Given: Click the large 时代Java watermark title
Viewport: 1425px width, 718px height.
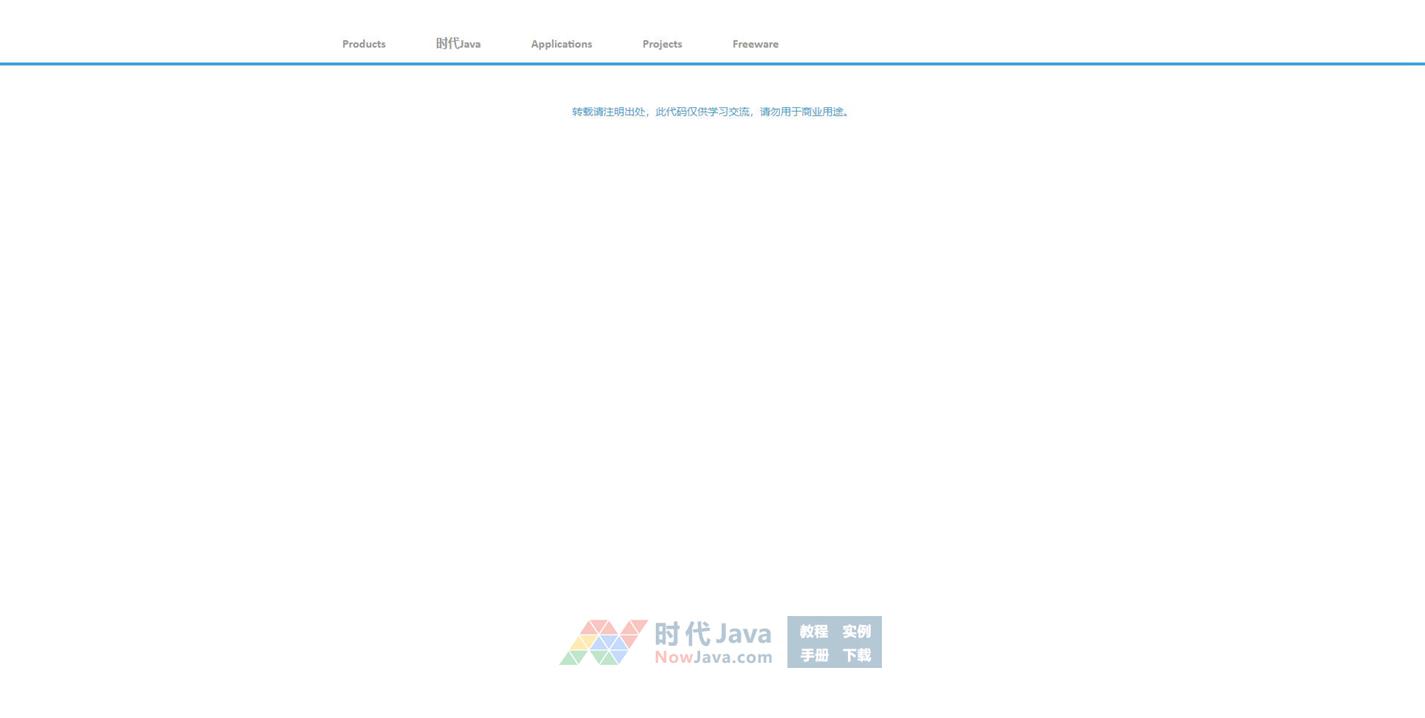Looking at the screenshot, I should pyautogui.click(x=713, y=634).
